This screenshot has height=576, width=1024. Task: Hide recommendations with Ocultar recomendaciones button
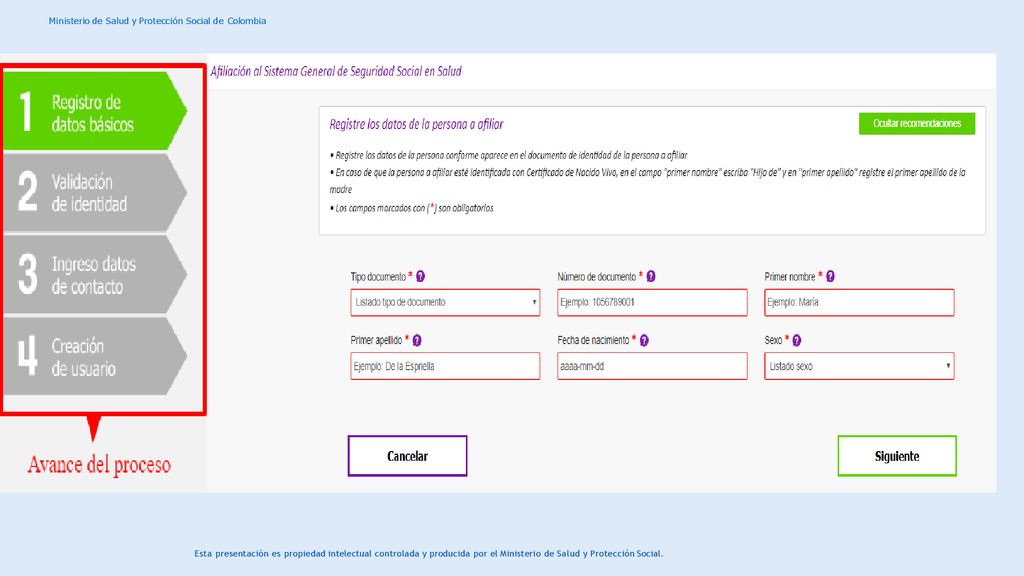point(917,123)
